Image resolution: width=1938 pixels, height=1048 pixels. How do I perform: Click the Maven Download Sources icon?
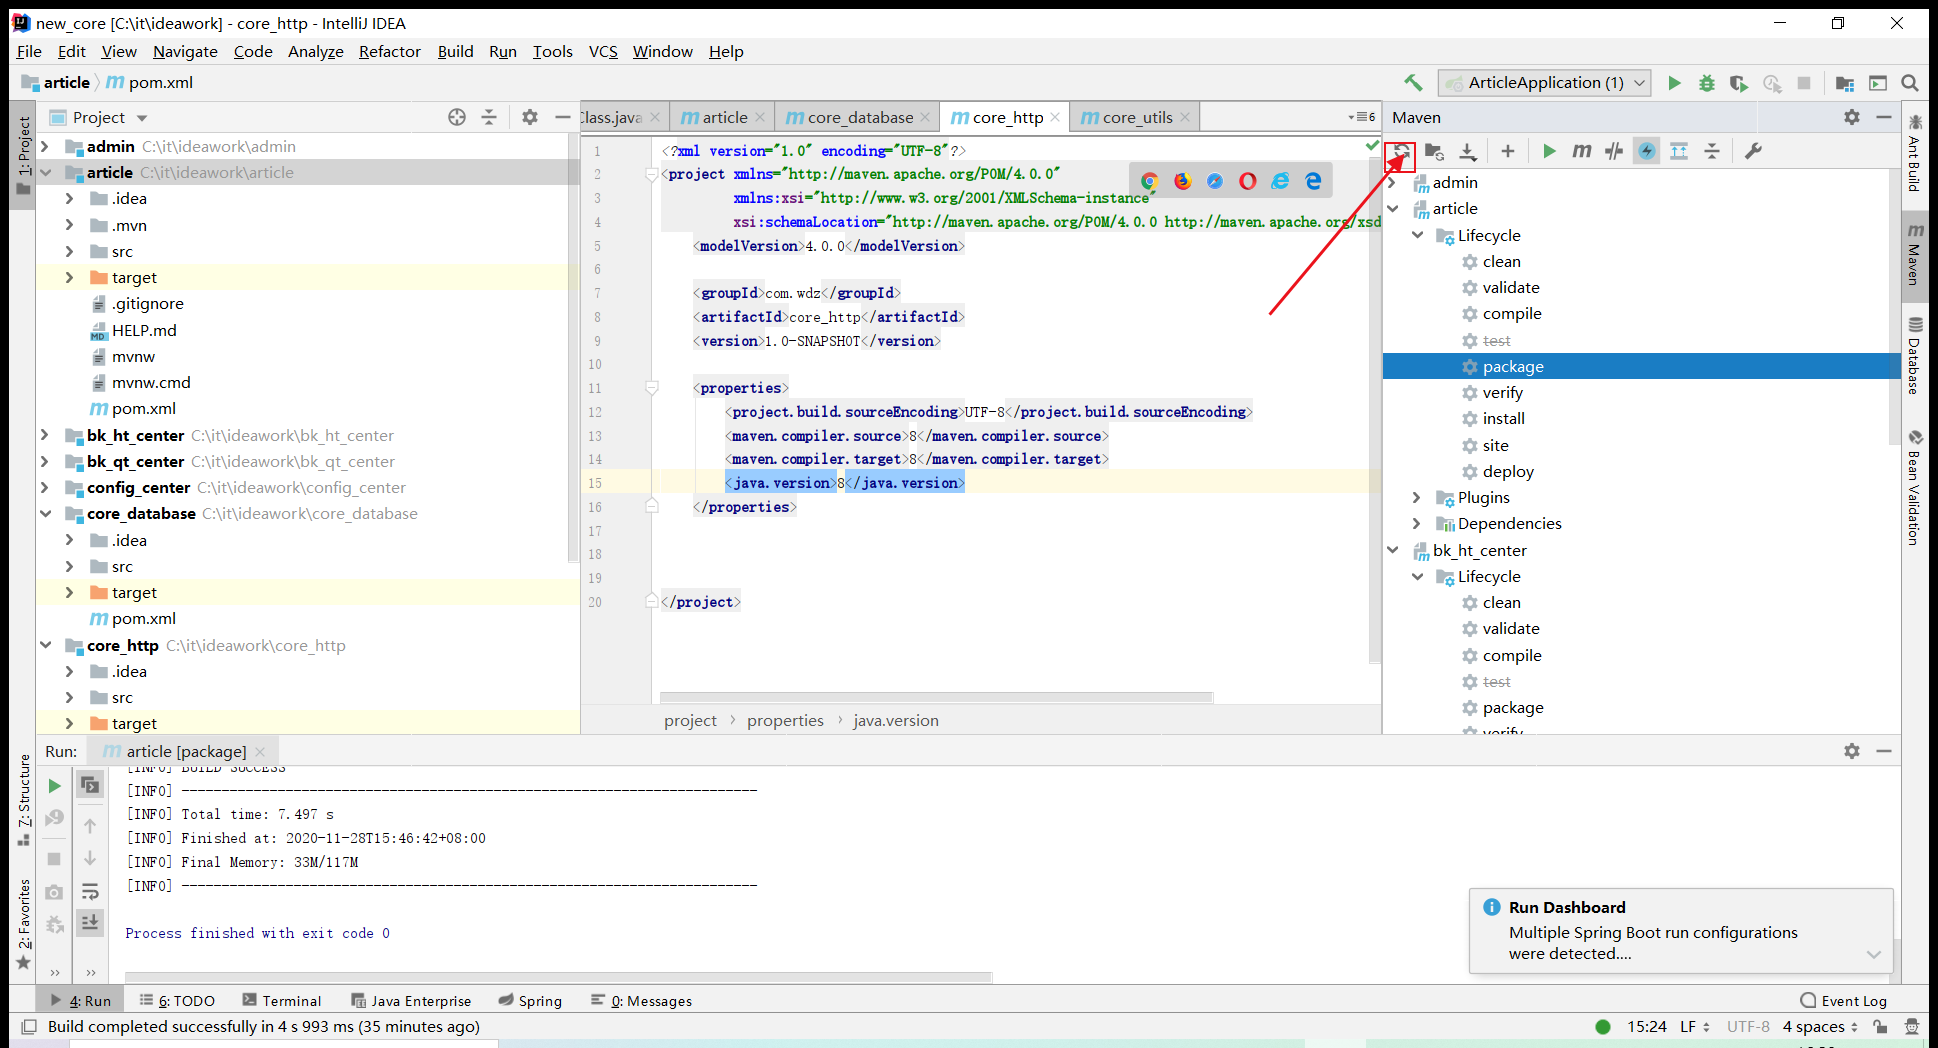pos(1467,152)
